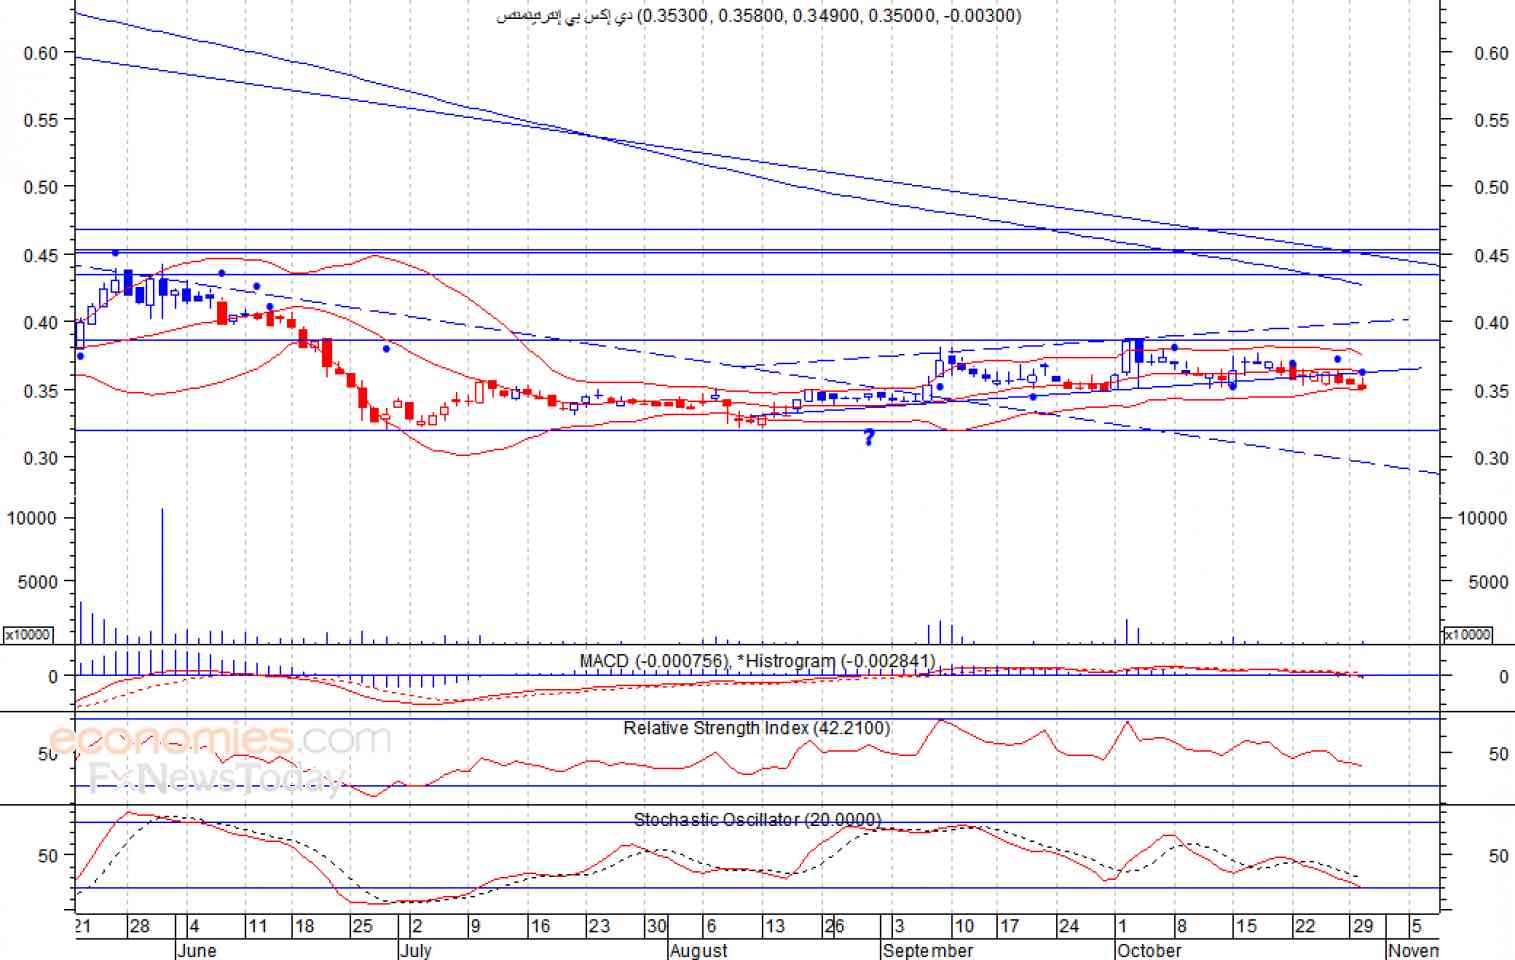
Task: Select the June month label
Action: [196, 950]
